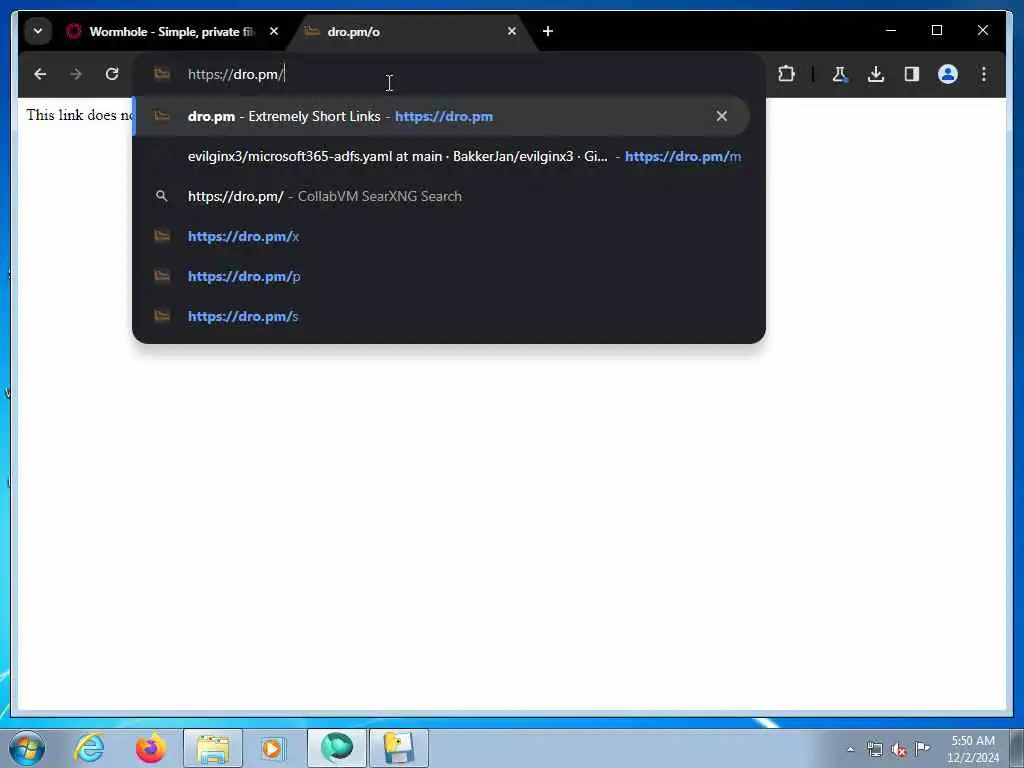Open the Downloads toolbar icon

click(876, 74)
